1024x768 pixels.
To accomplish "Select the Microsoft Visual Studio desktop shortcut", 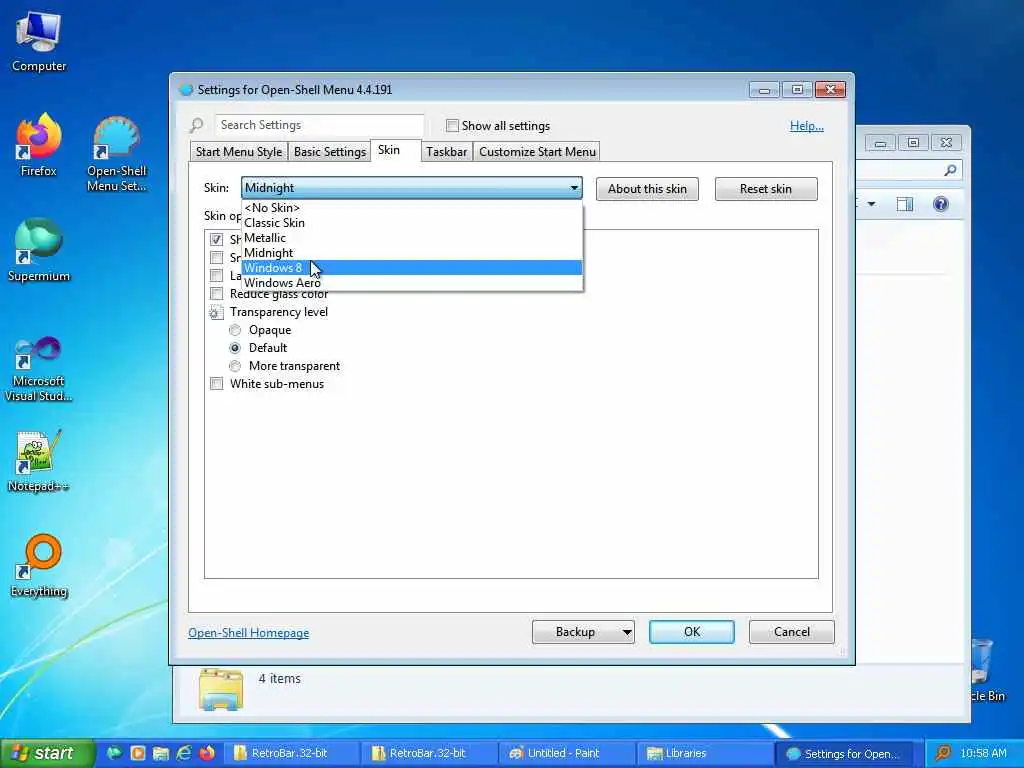I will point(39,369).
